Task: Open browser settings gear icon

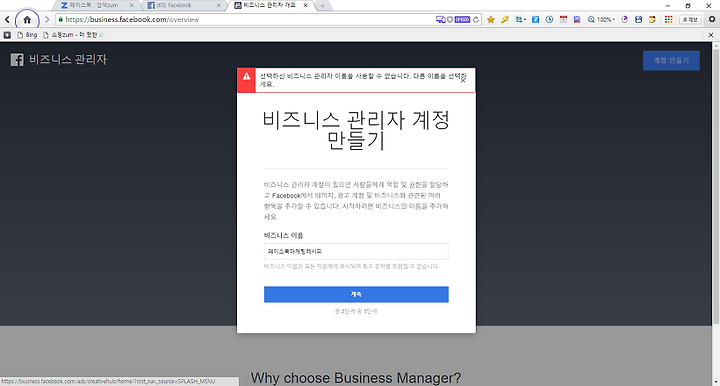Action: pyautogui.click(x=712, y=19)
